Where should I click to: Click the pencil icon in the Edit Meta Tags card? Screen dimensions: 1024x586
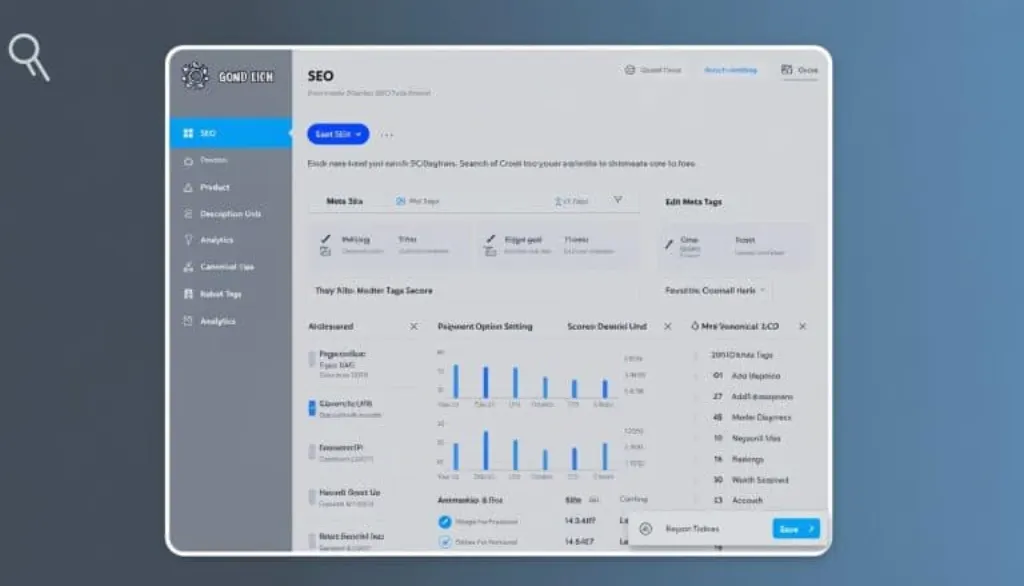(x=669, y=244)
